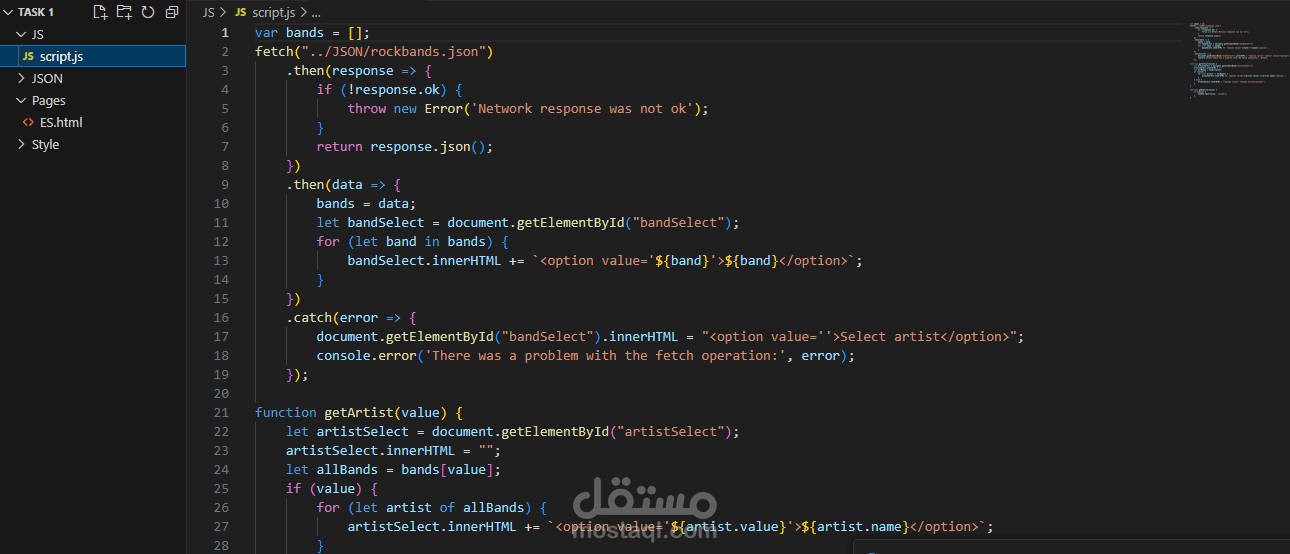Image resolution: width=1290 pixels, height=554 pixels.
Task: Click line number 21 in the gutter
Action: [x=221, y=412]
